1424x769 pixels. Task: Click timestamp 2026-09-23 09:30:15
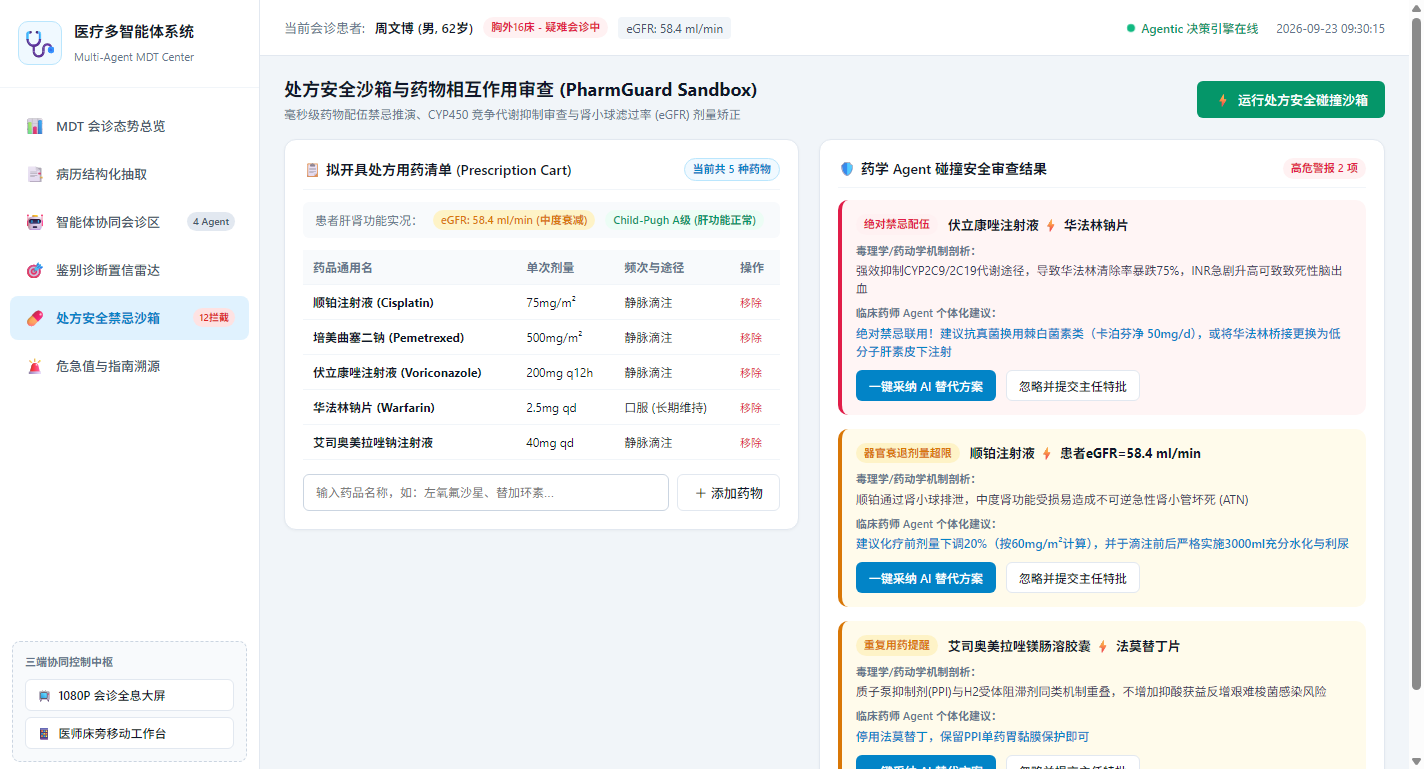[1330, 28]
